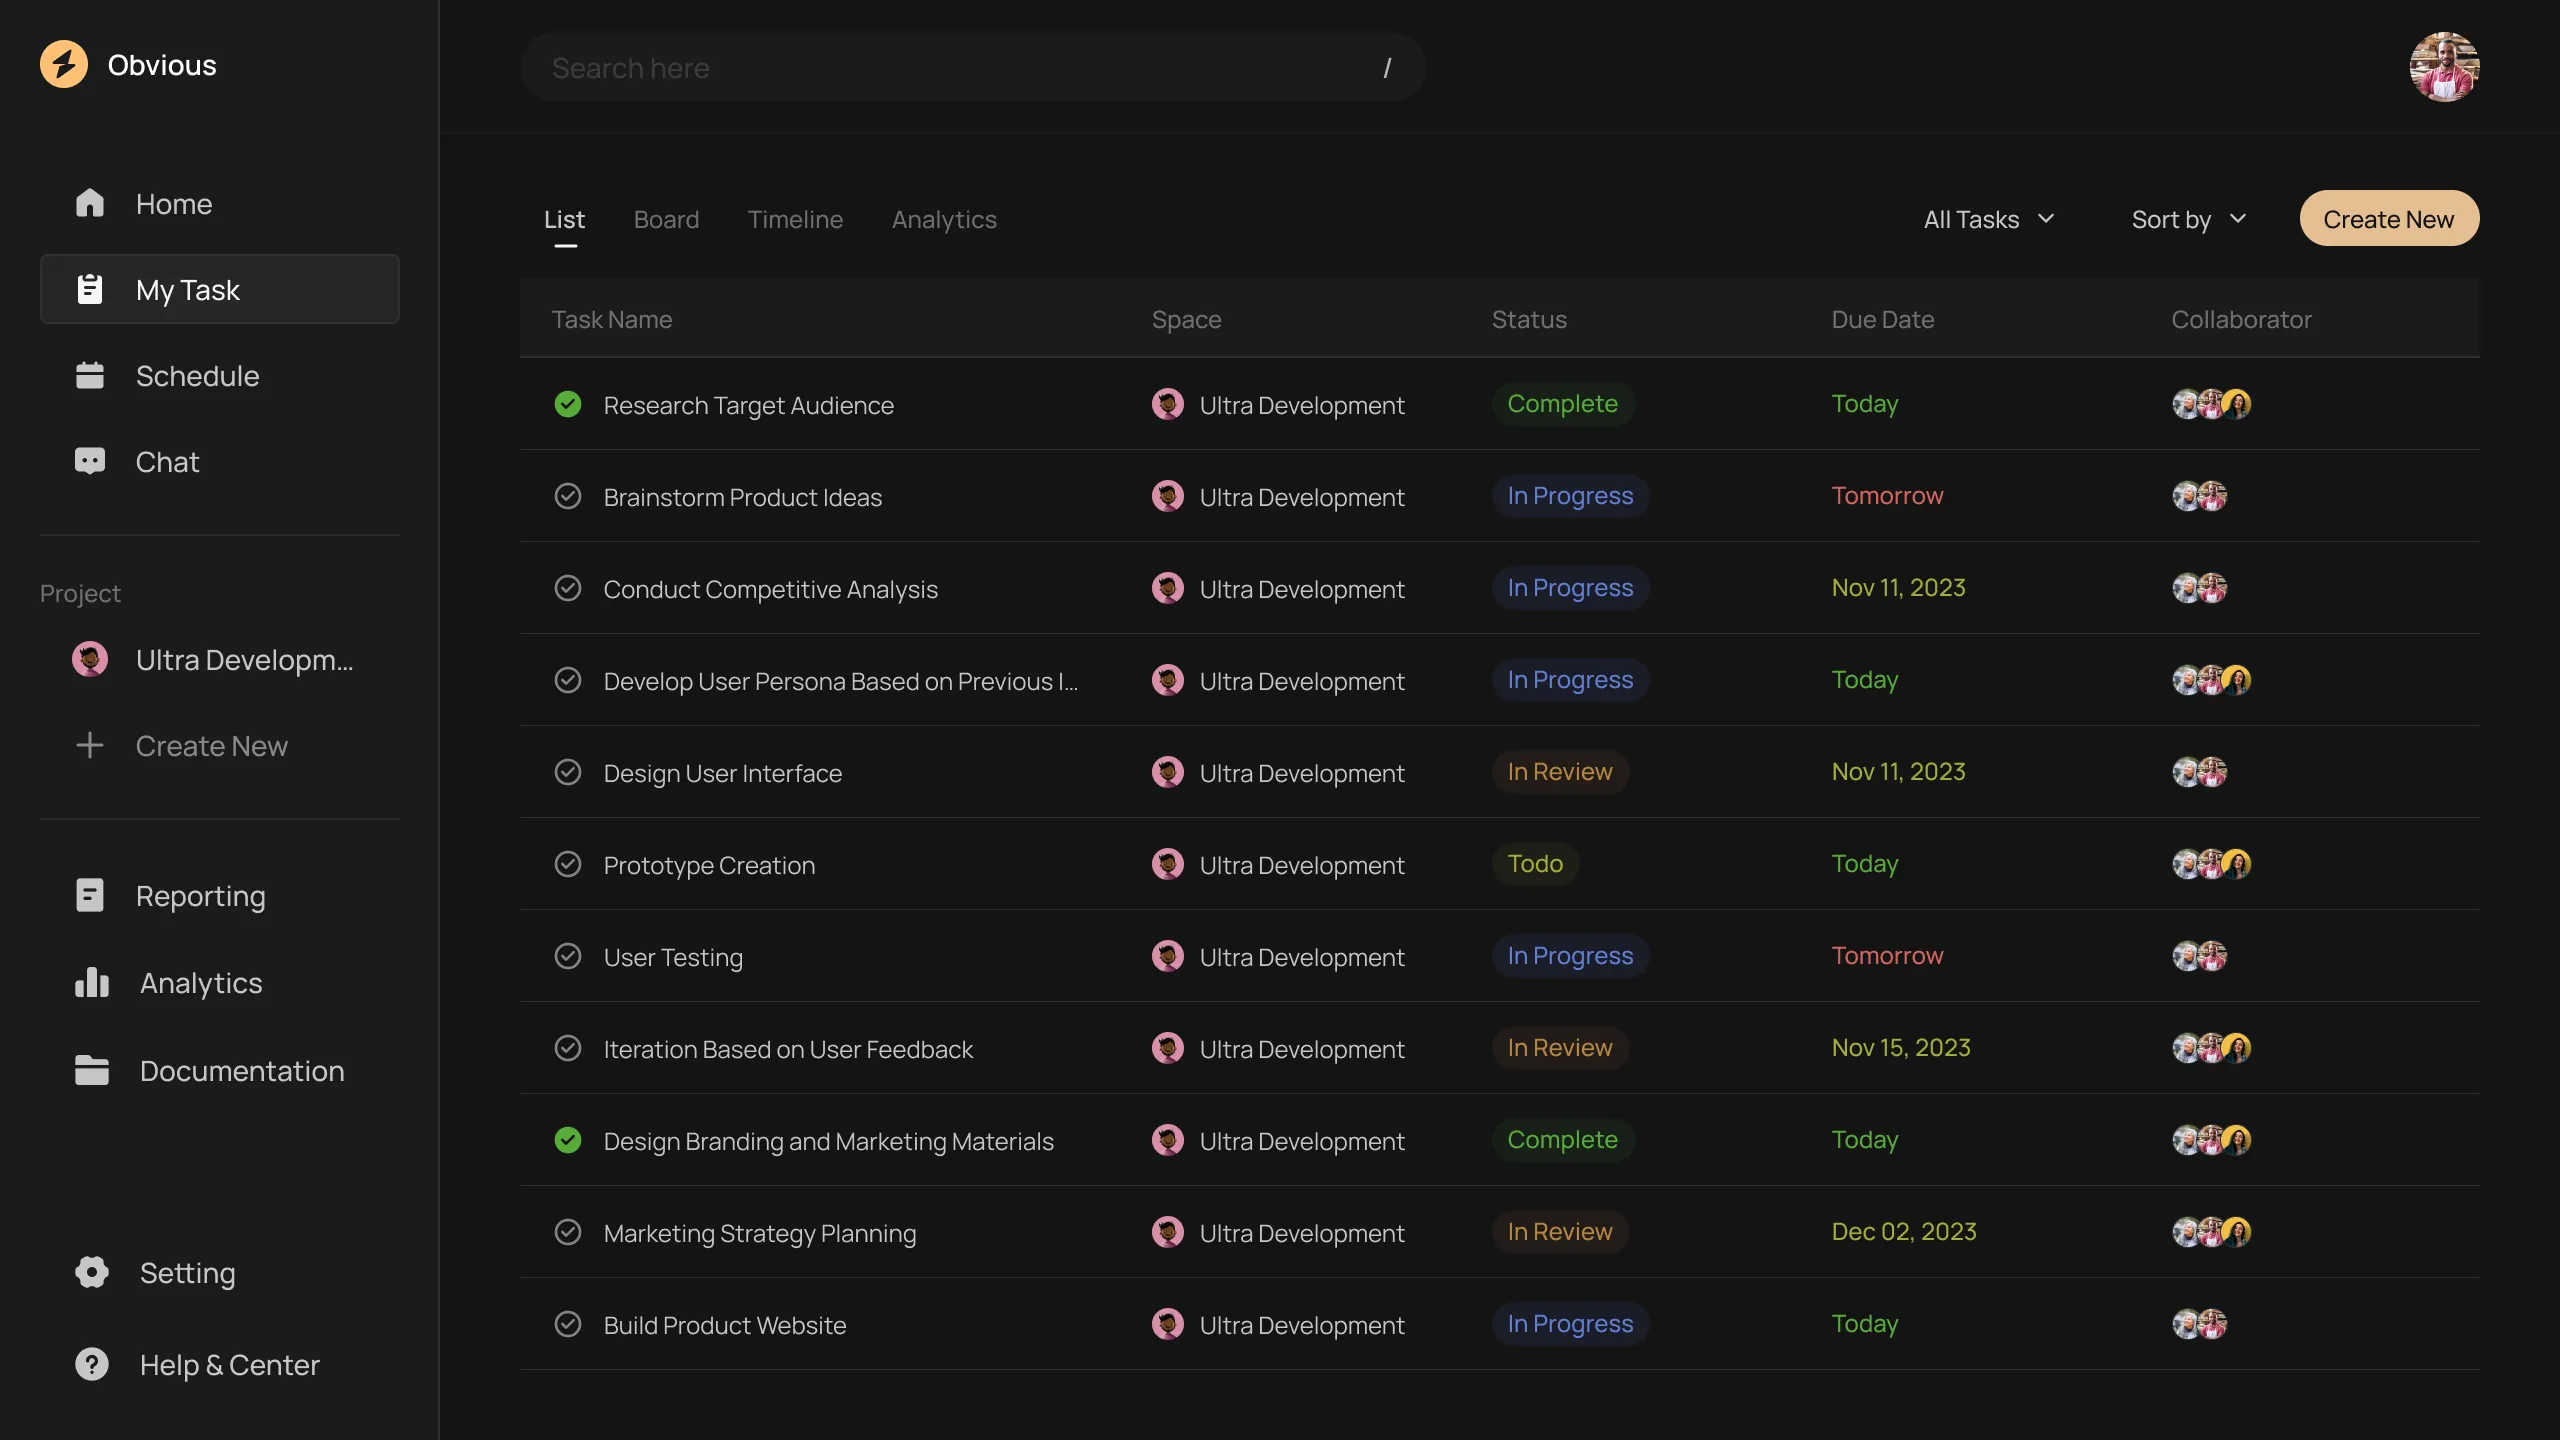This screenshot has width=2560, height=1440.
Task: Open the In Review status of Design User Interface
Action: click(1559, 772)
